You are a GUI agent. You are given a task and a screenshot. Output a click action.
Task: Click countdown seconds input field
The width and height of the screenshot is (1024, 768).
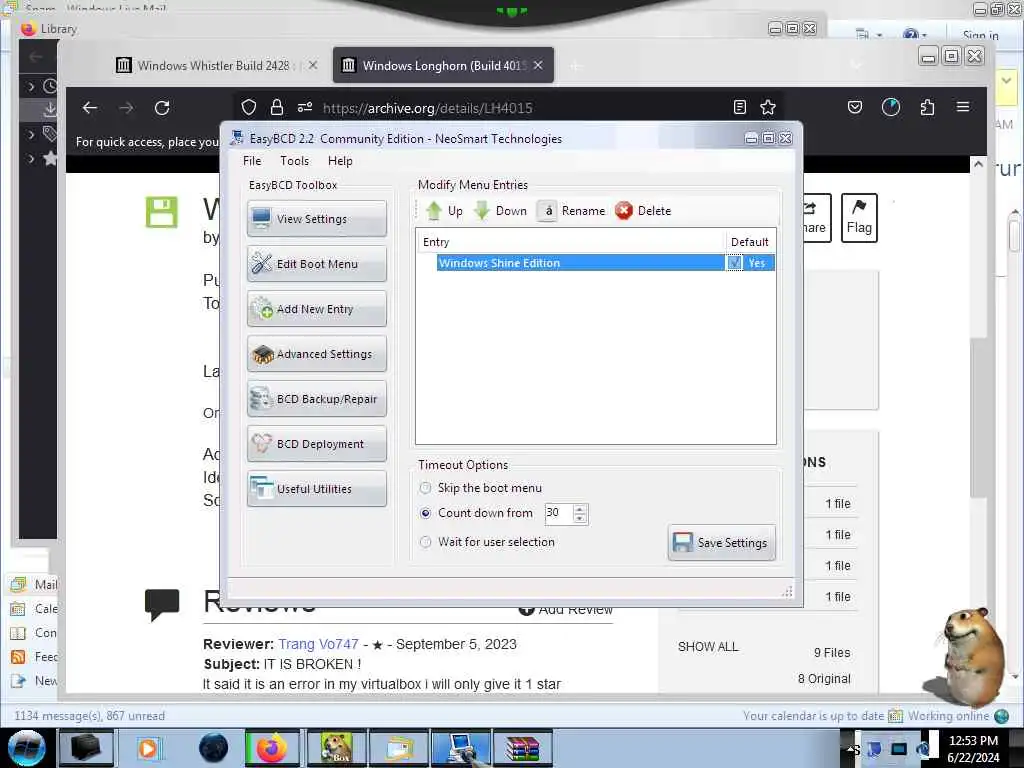point(558,513)
